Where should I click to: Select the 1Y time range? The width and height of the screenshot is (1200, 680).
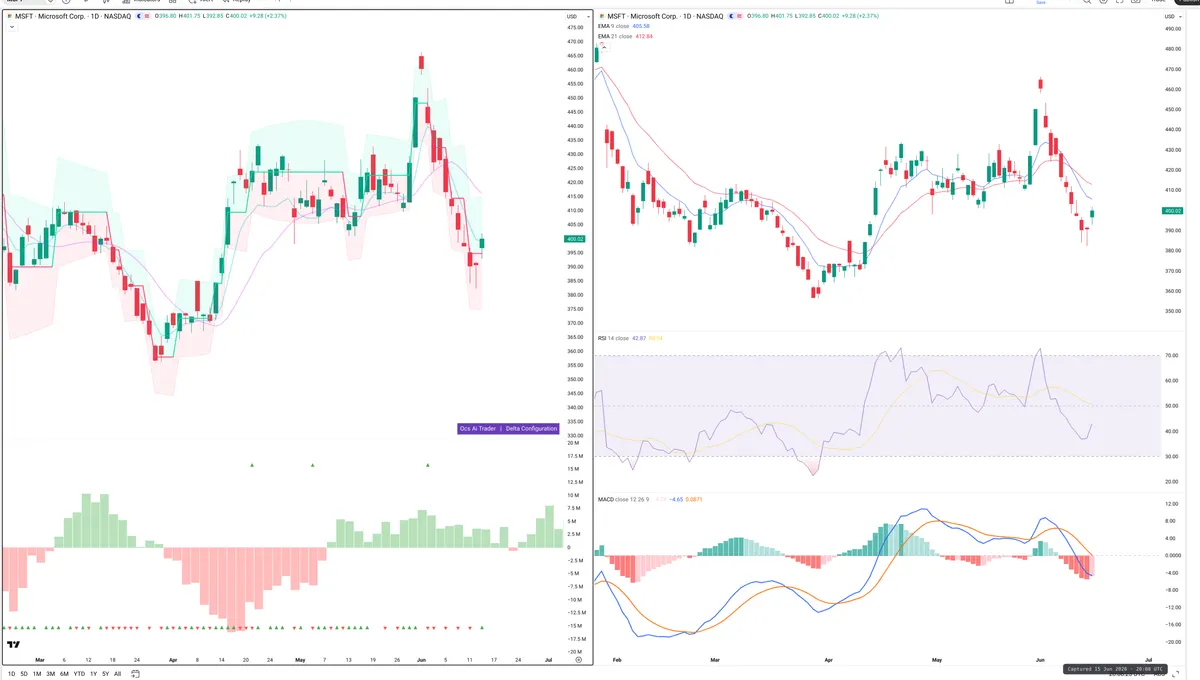(93, 674)
